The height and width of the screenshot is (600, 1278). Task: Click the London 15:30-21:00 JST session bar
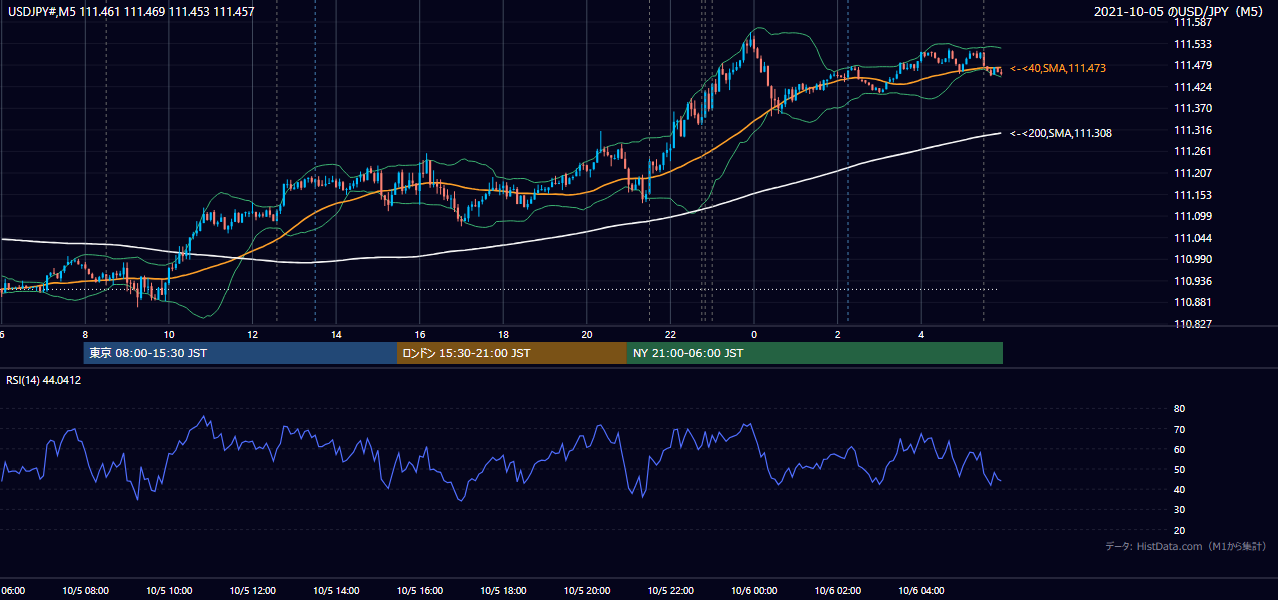coord(512,353)
